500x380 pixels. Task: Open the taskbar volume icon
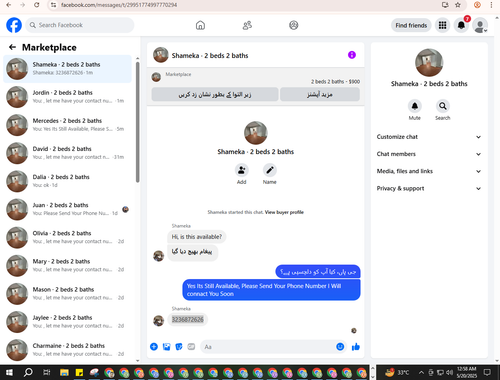(x=449, y=372)
